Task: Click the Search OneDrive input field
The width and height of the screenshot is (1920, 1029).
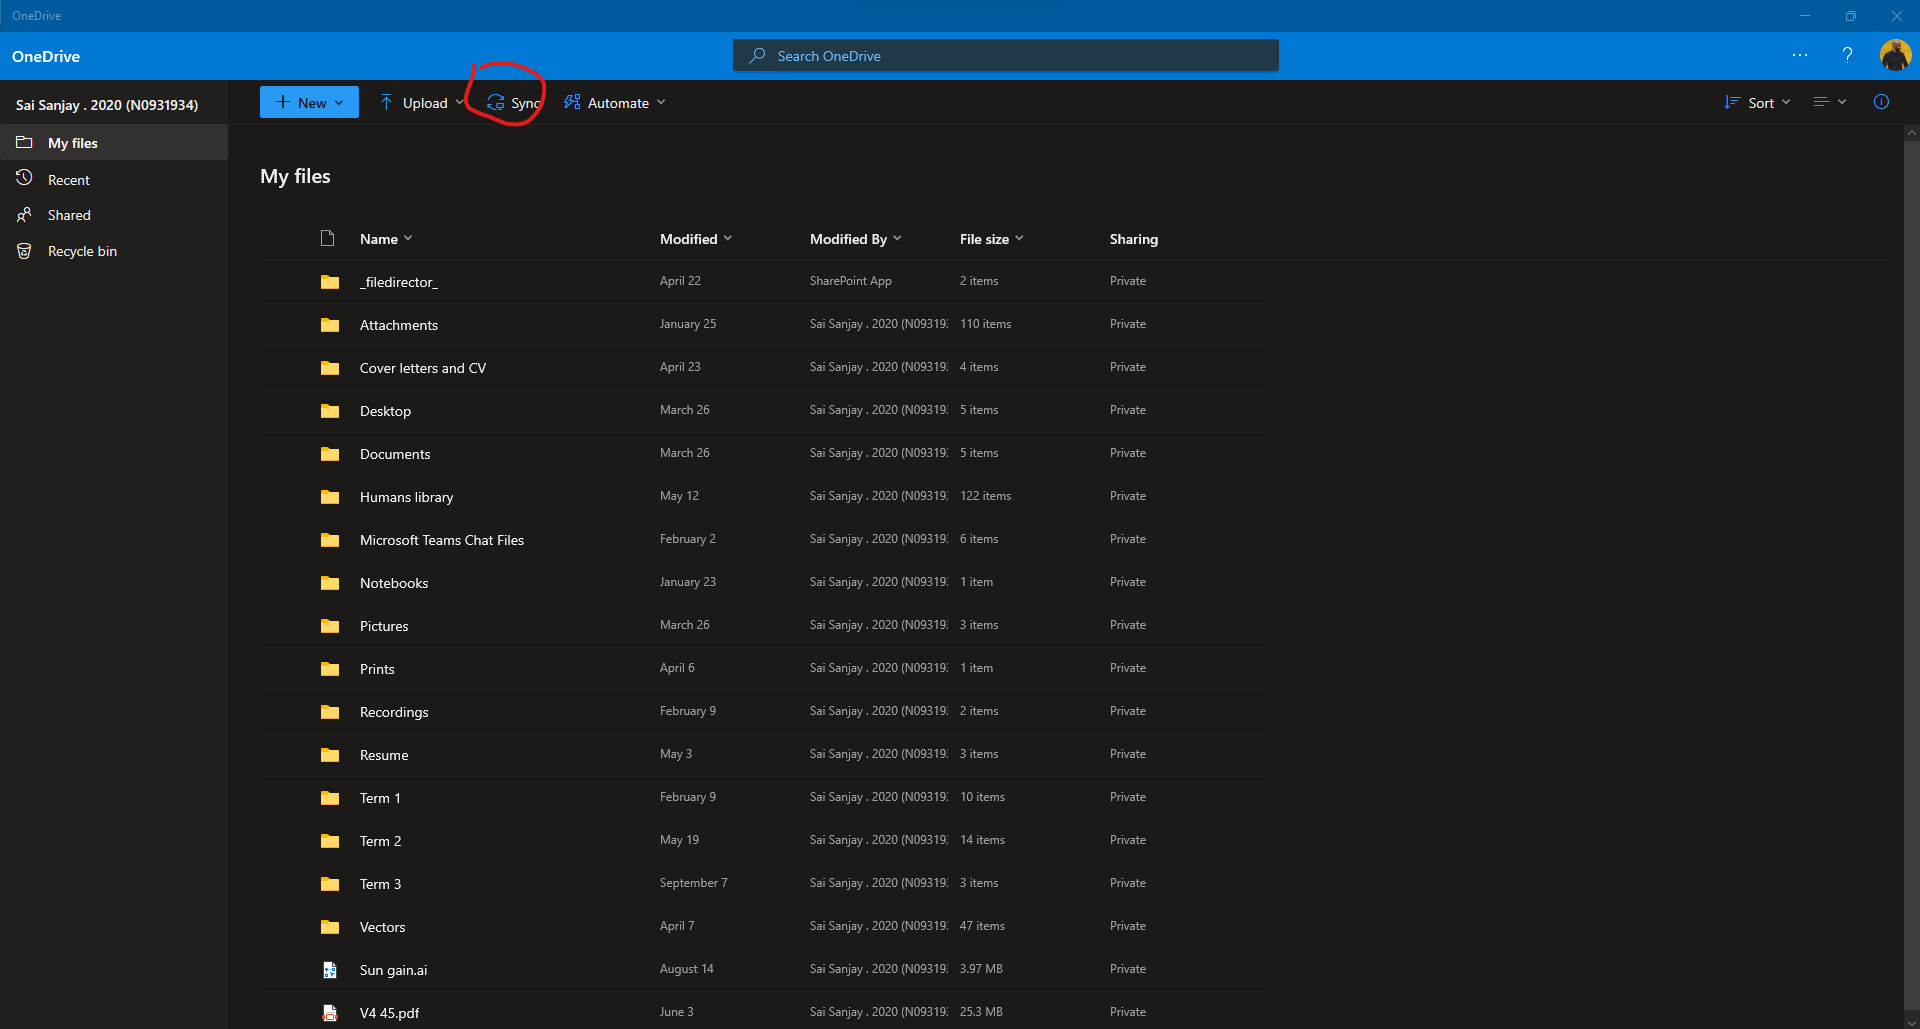Action: [1006, 55]
